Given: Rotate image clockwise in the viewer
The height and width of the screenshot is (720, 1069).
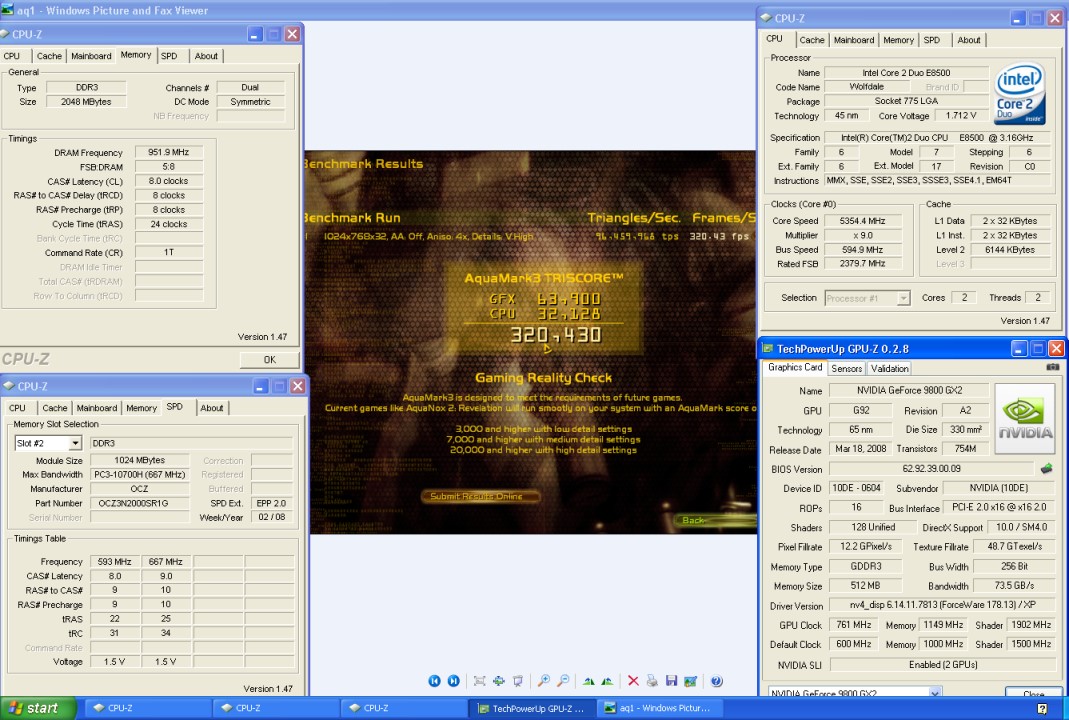Looking at the screenshot, I should [588, 680].
